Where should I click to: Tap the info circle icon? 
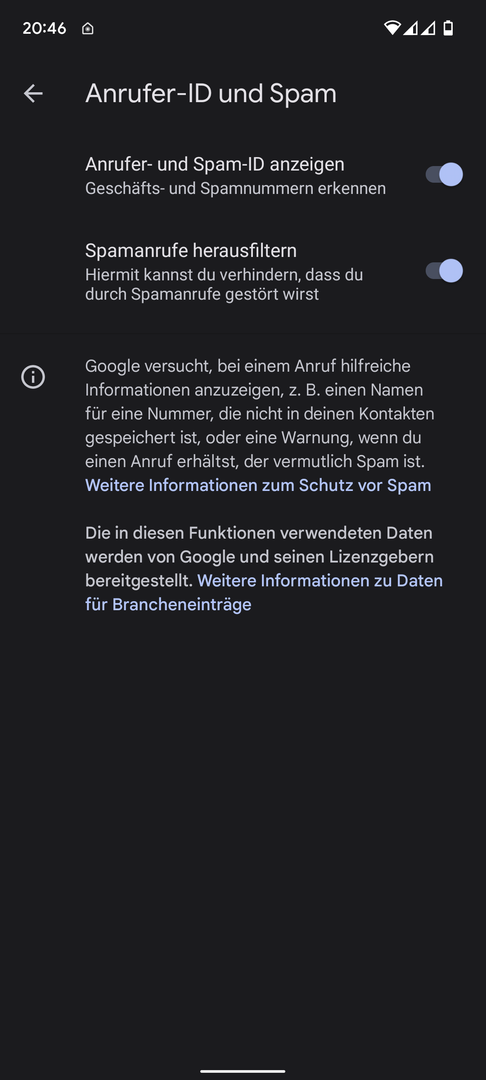(x=33, y=377)
